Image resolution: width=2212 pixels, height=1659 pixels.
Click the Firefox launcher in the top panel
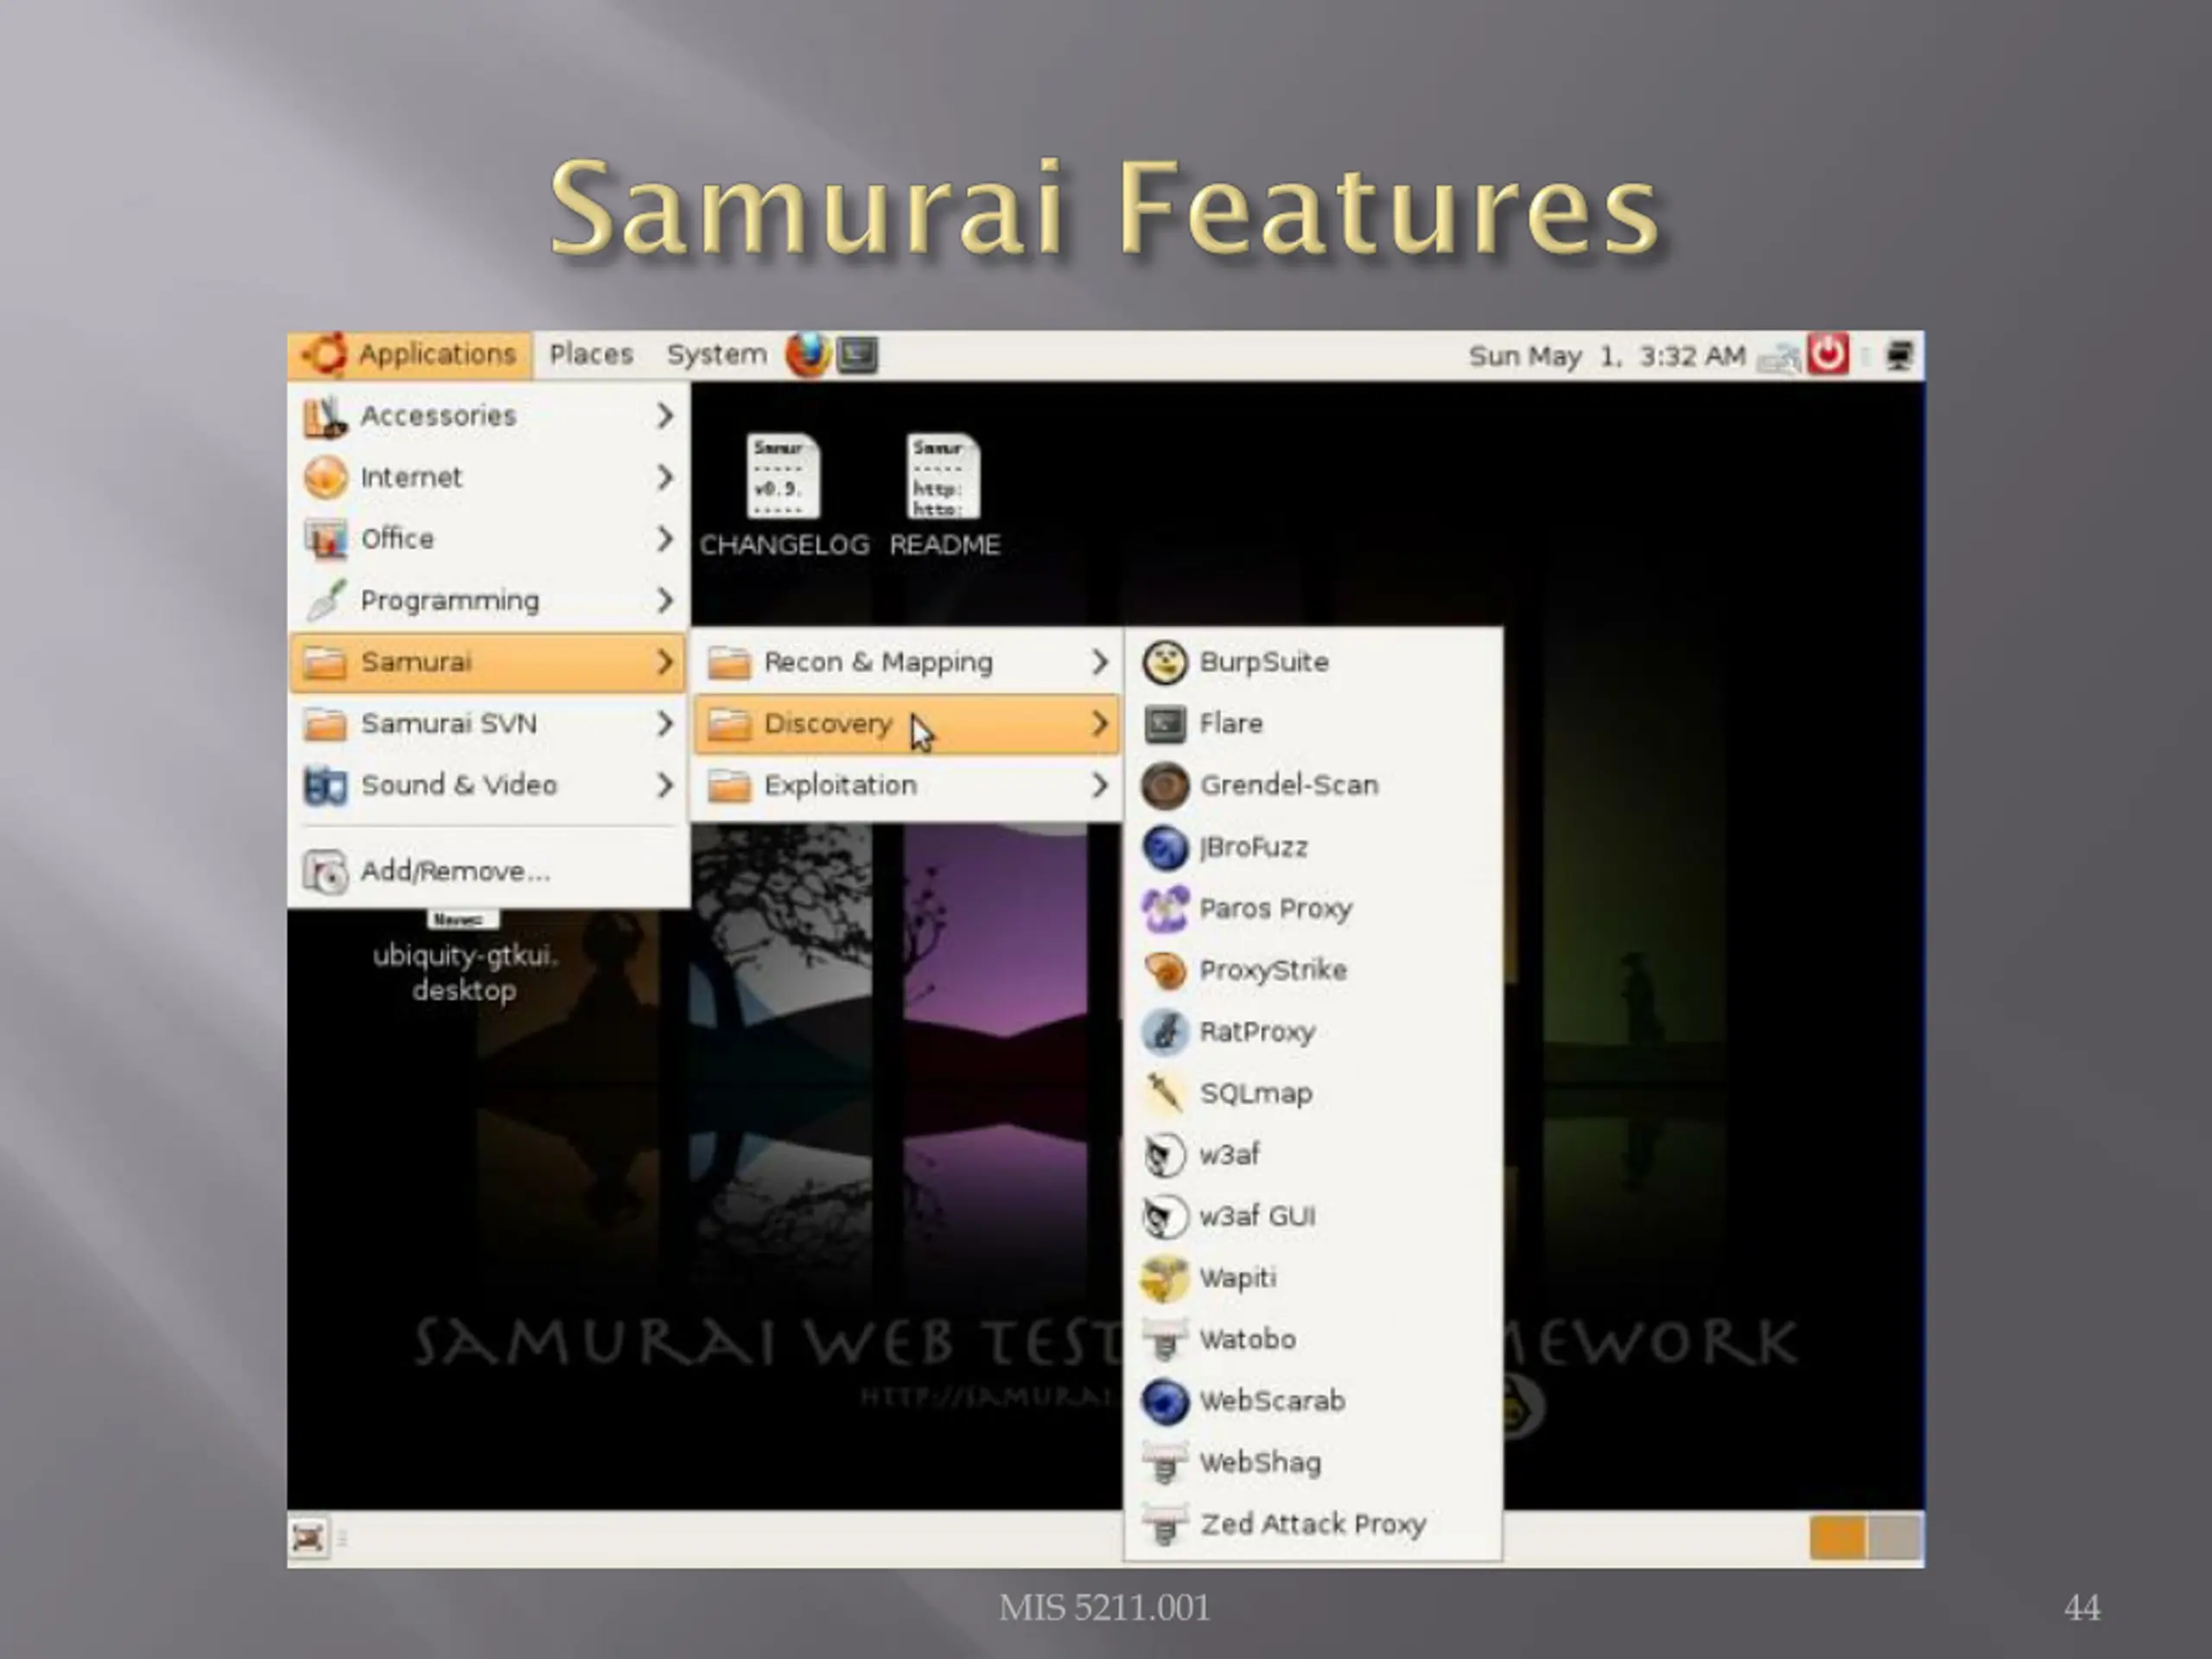tap(808, 355)
